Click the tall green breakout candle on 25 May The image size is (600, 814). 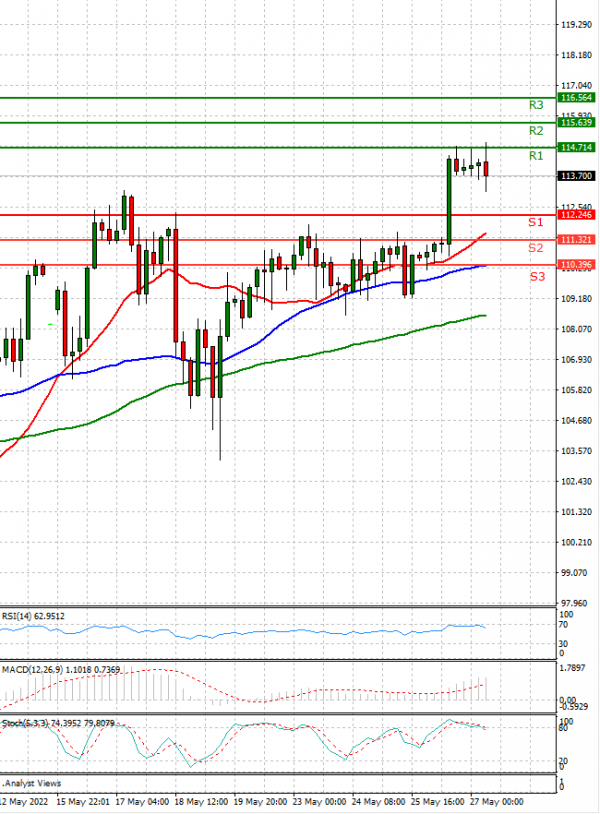click(449, 201)
